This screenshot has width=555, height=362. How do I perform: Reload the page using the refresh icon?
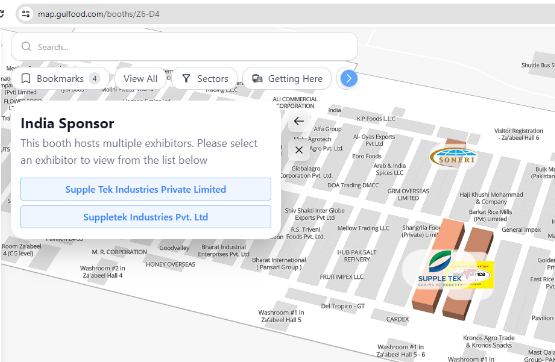[2, 14]
